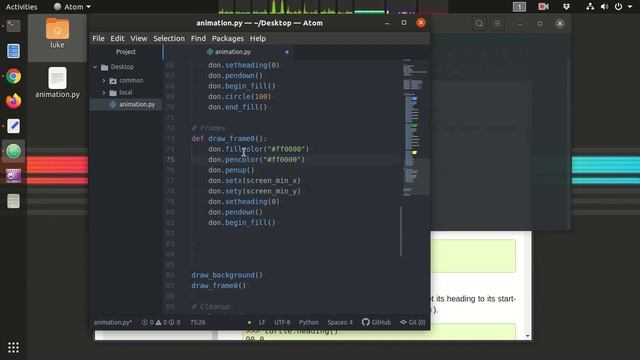Click the modified dot on animation.py tab
This screenshot has width=640, height=360.
[287, 52]
